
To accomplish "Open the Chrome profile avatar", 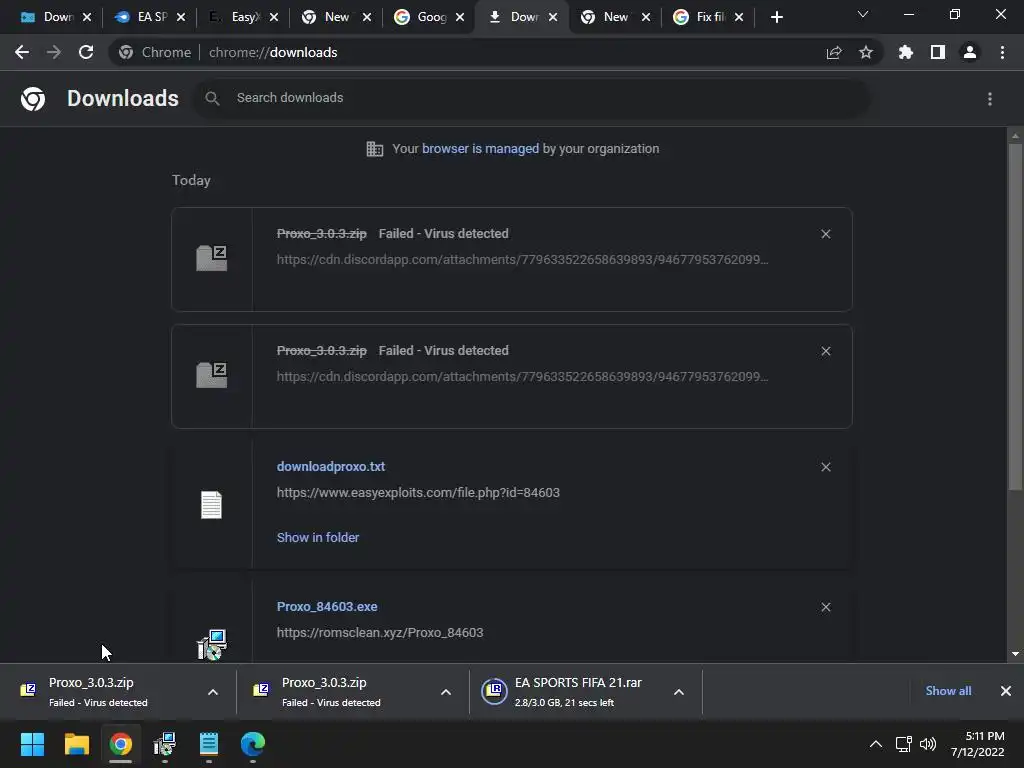I will 970,52.
